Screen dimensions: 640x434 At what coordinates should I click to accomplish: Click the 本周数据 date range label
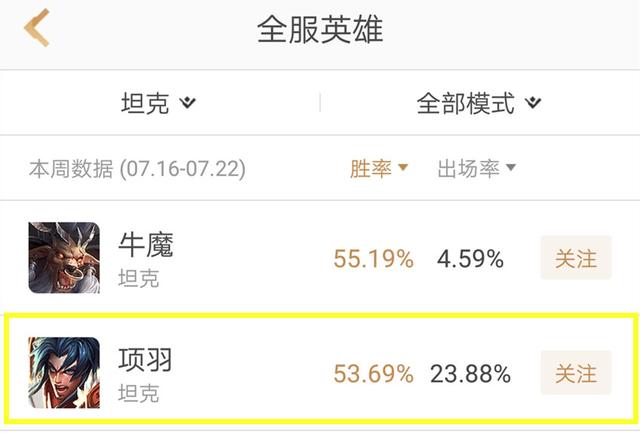pos(137,168)
